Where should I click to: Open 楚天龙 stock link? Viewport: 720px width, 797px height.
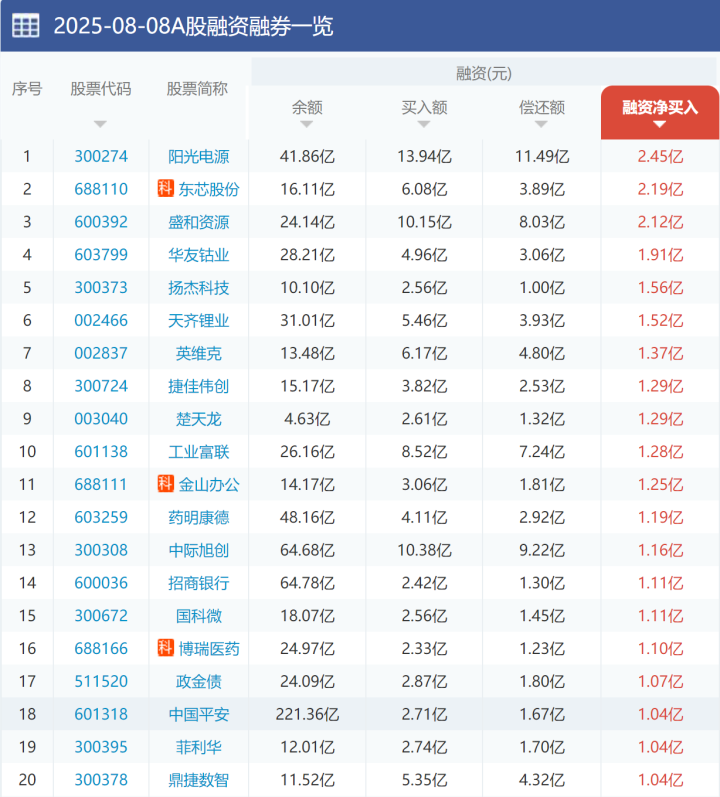click(199, 419)
